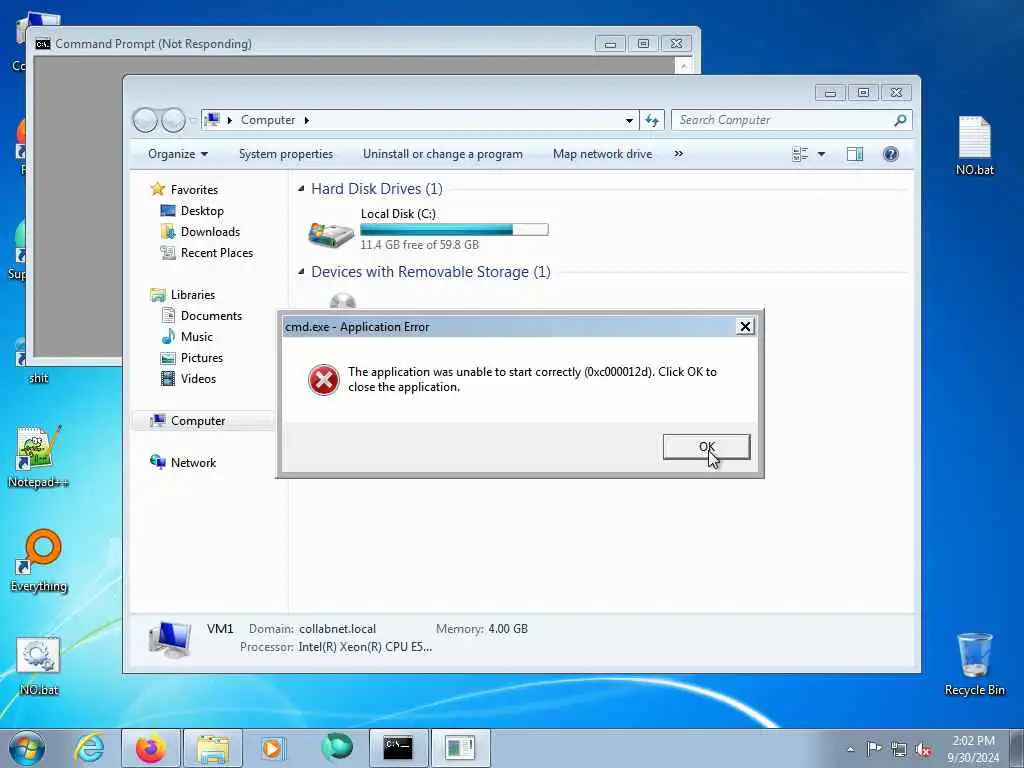Open the view options dropdown arrow
Screen dimensions: 1024x768
[821, 154]
